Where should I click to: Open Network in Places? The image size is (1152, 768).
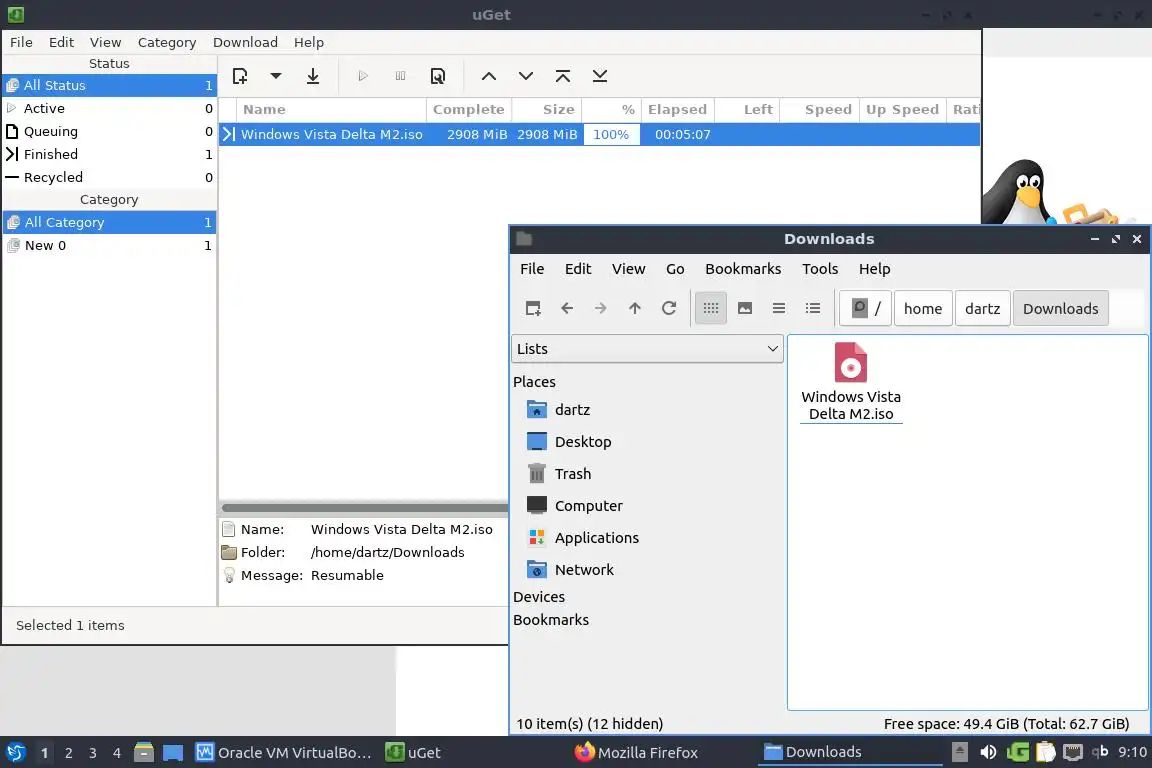[x=584, y=570]
